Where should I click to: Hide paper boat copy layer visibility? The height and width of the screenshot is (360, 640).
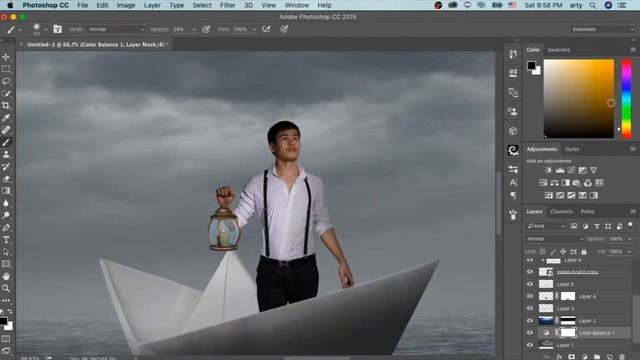pos(530,272)
